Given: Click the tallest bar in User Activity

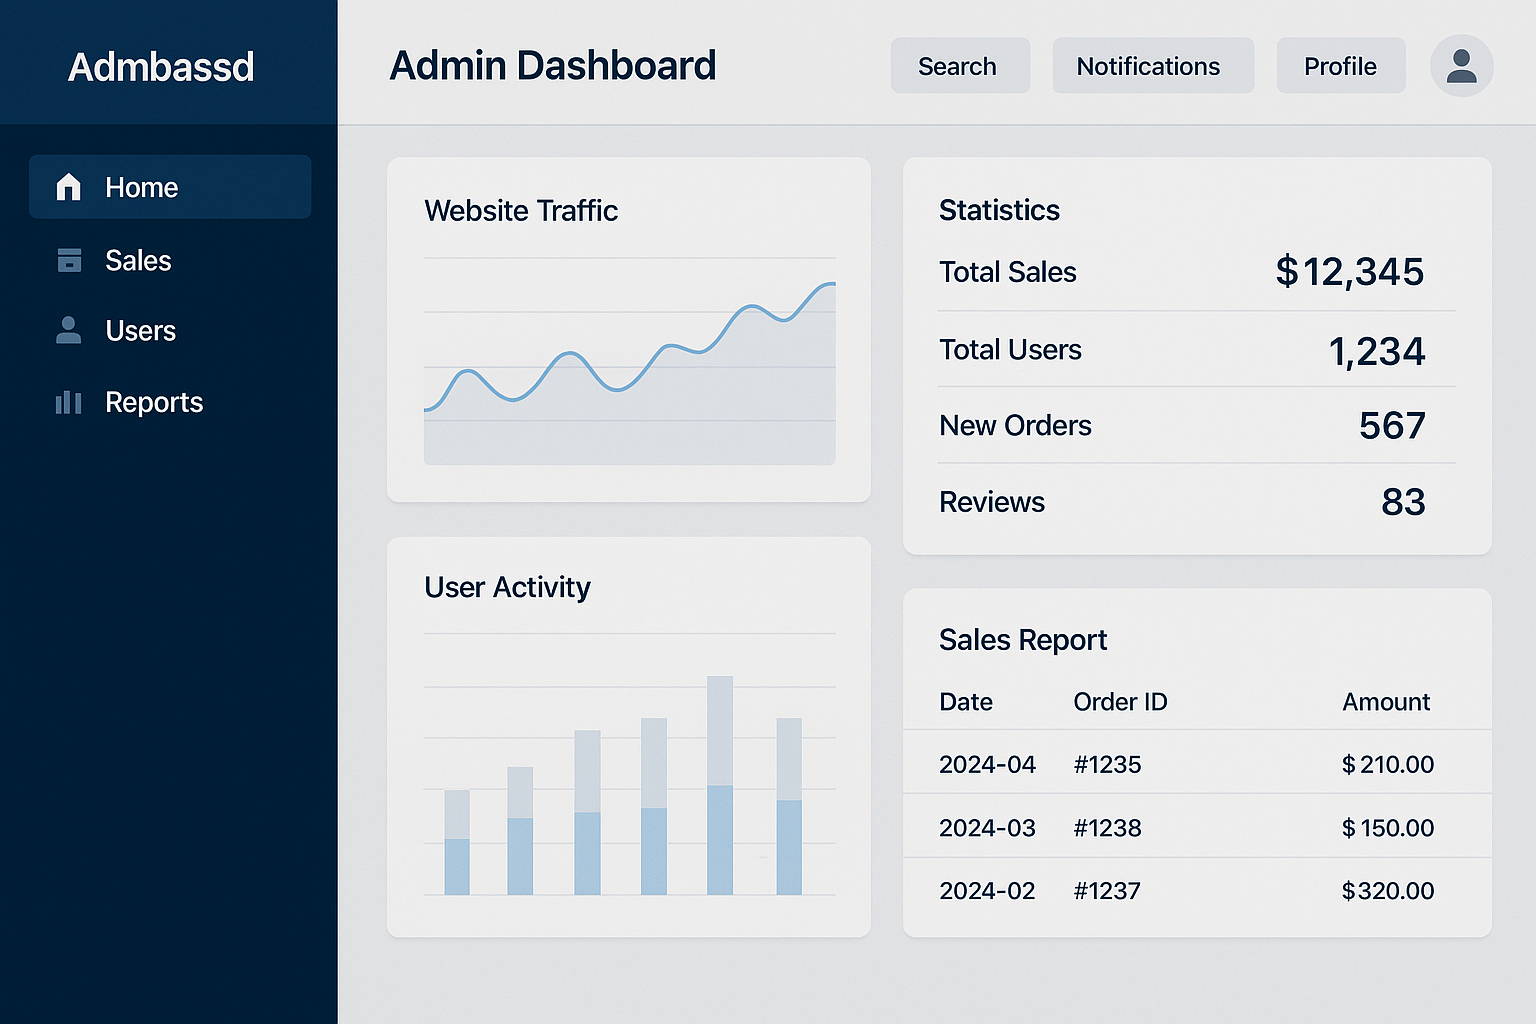Looking at the screenshot, I should coord(720,785).
